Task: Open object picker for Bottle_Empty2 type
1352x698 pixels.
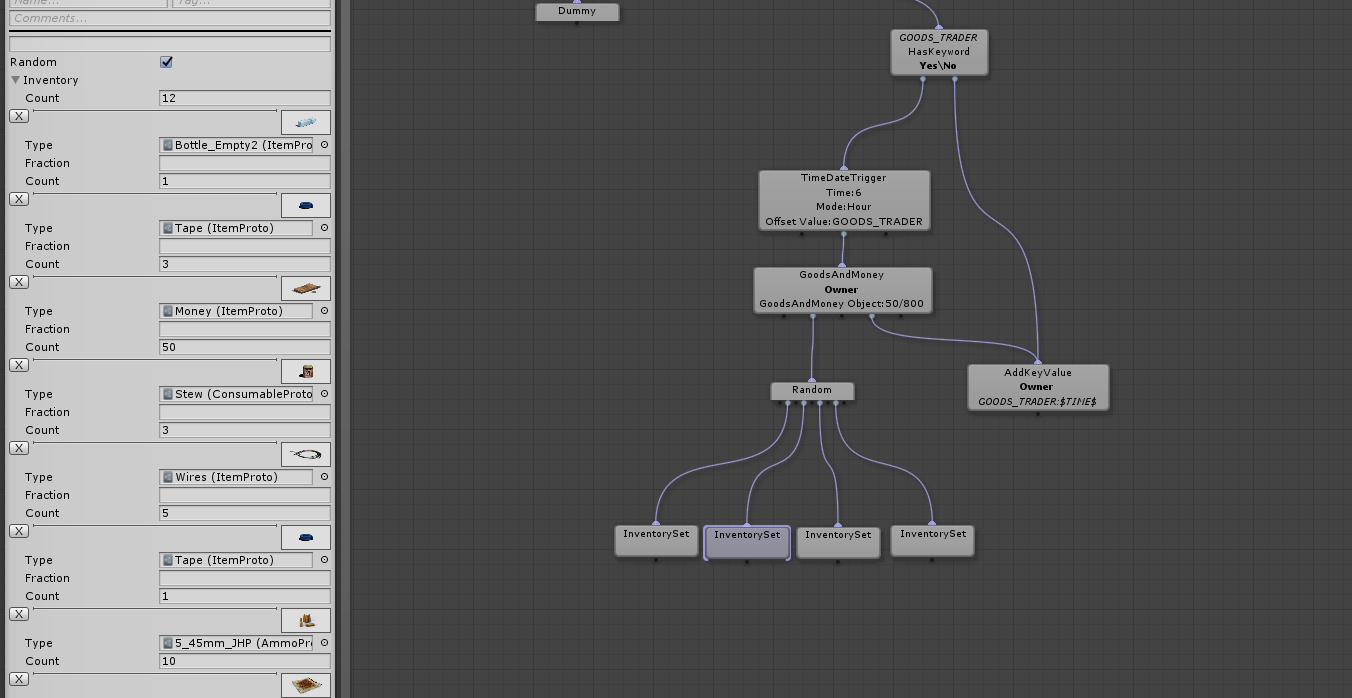Action: (x=324, y=145)
